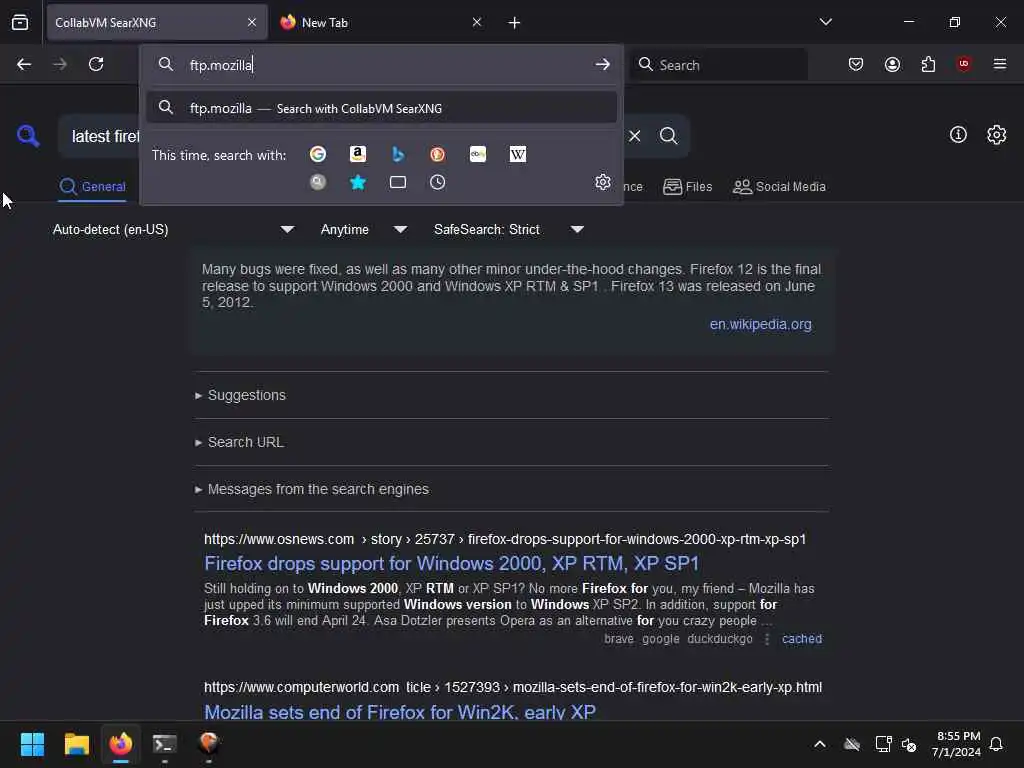Expand Messages from the search engines
Screen dimensions: 1024x768
click(x=312, y=489)
